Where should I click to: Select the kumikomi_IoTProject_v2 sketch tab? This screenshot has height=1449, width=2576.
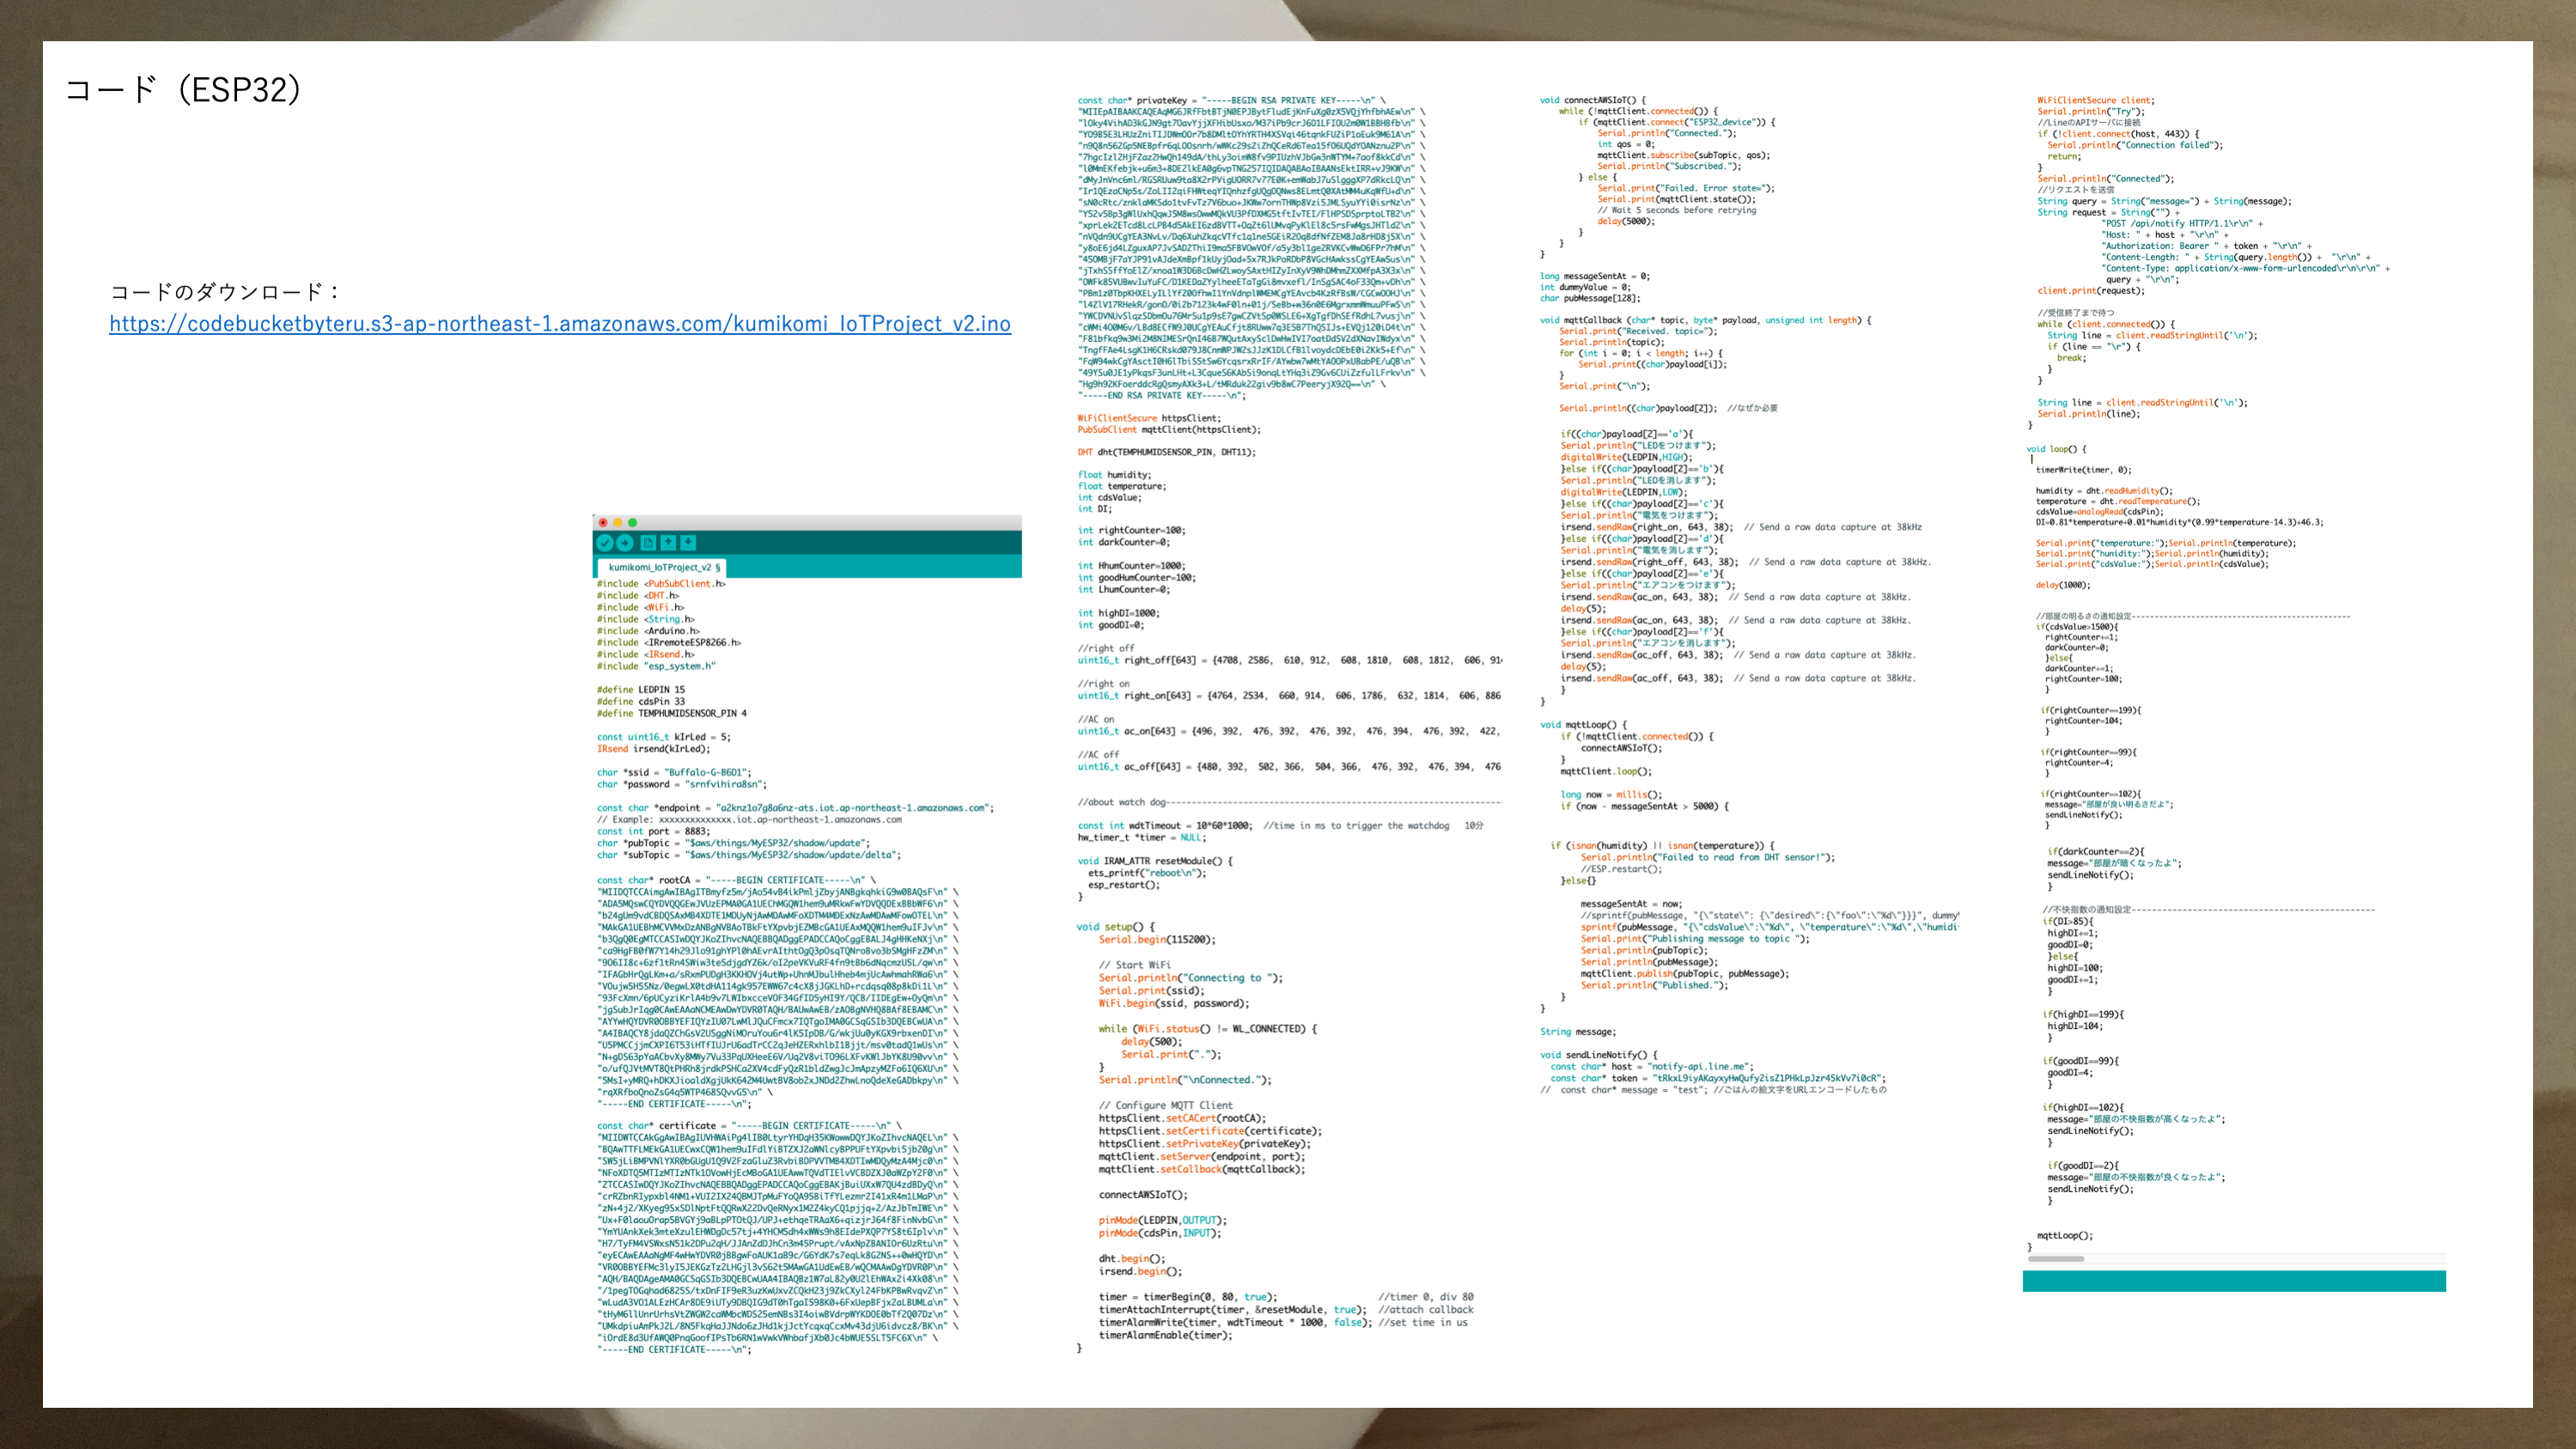pos(663,567)
